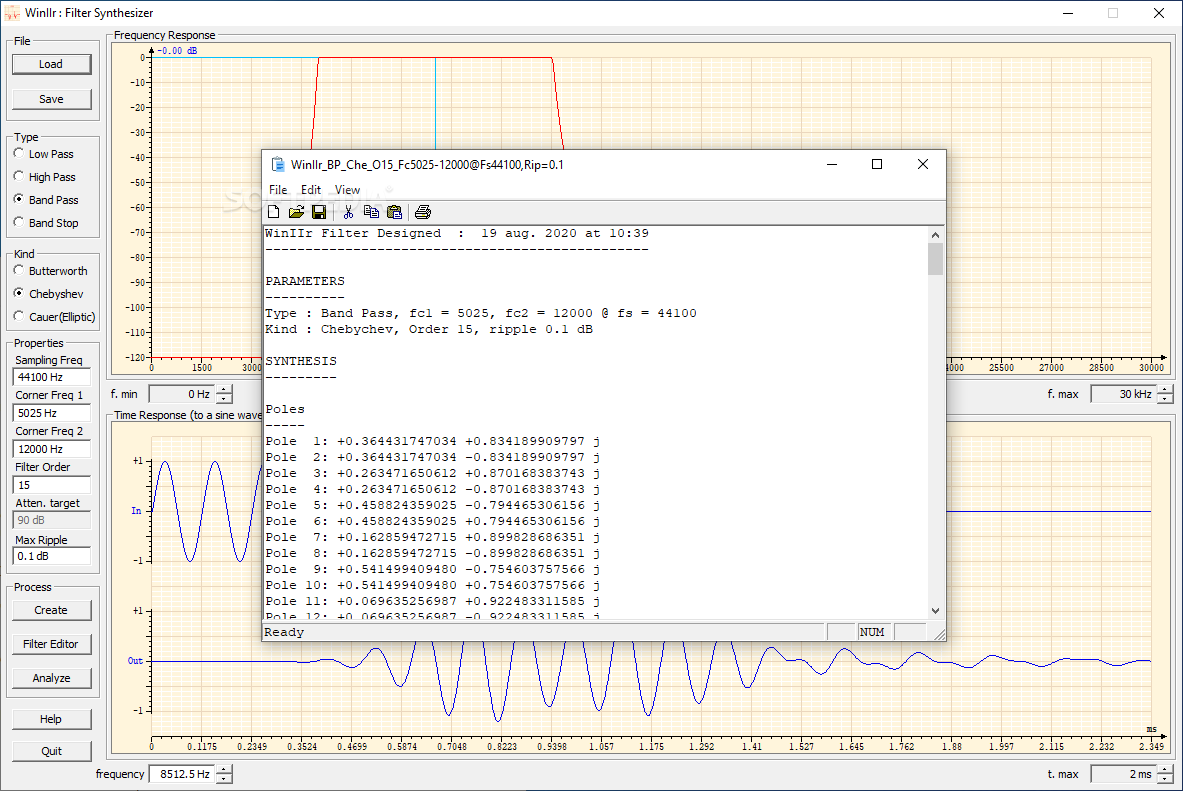Viewport: 1183px width, 791px height.
Task: Click the WinIIr app icon in the main title bar
Action: click(13, 13)
